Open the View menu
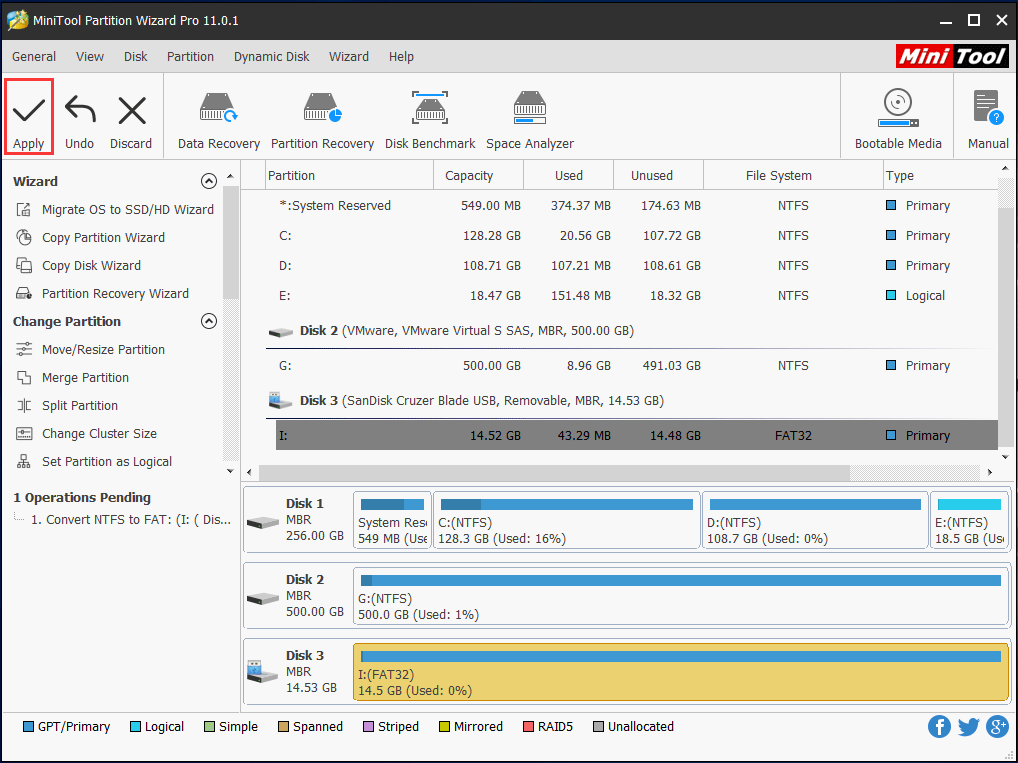 coord(90,56)
